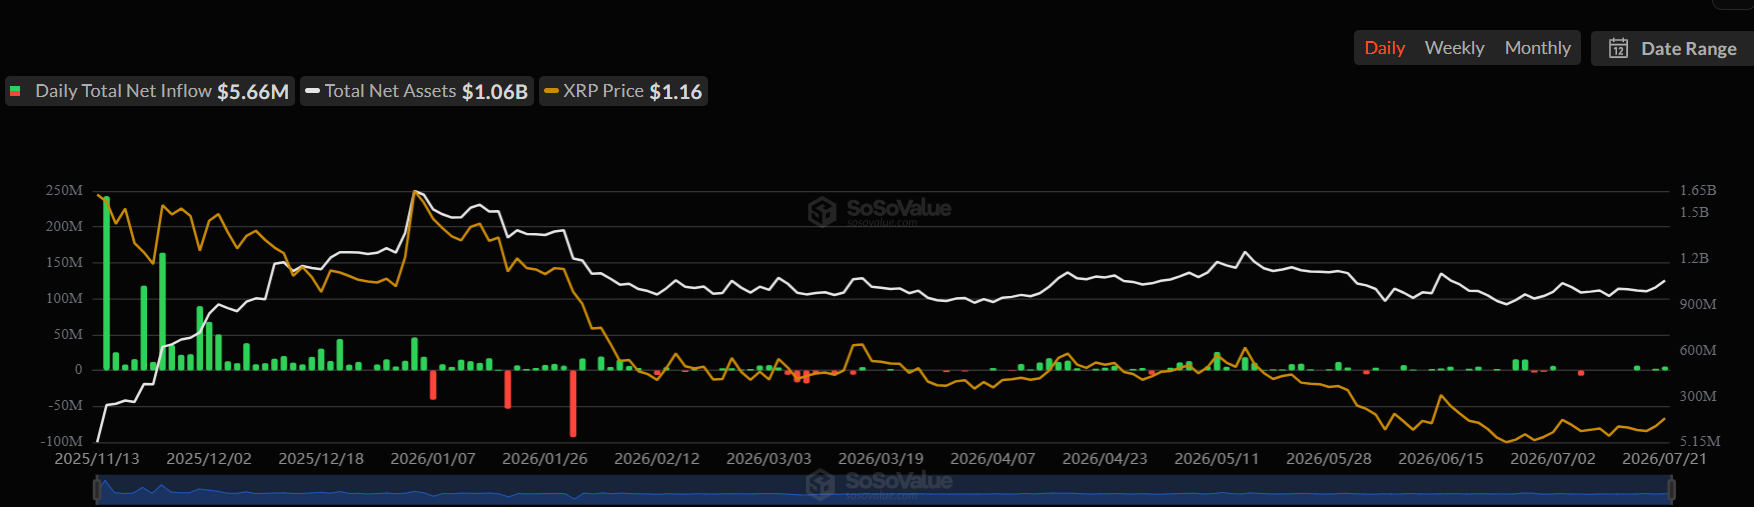Grab the left handle of range slider

97,489
